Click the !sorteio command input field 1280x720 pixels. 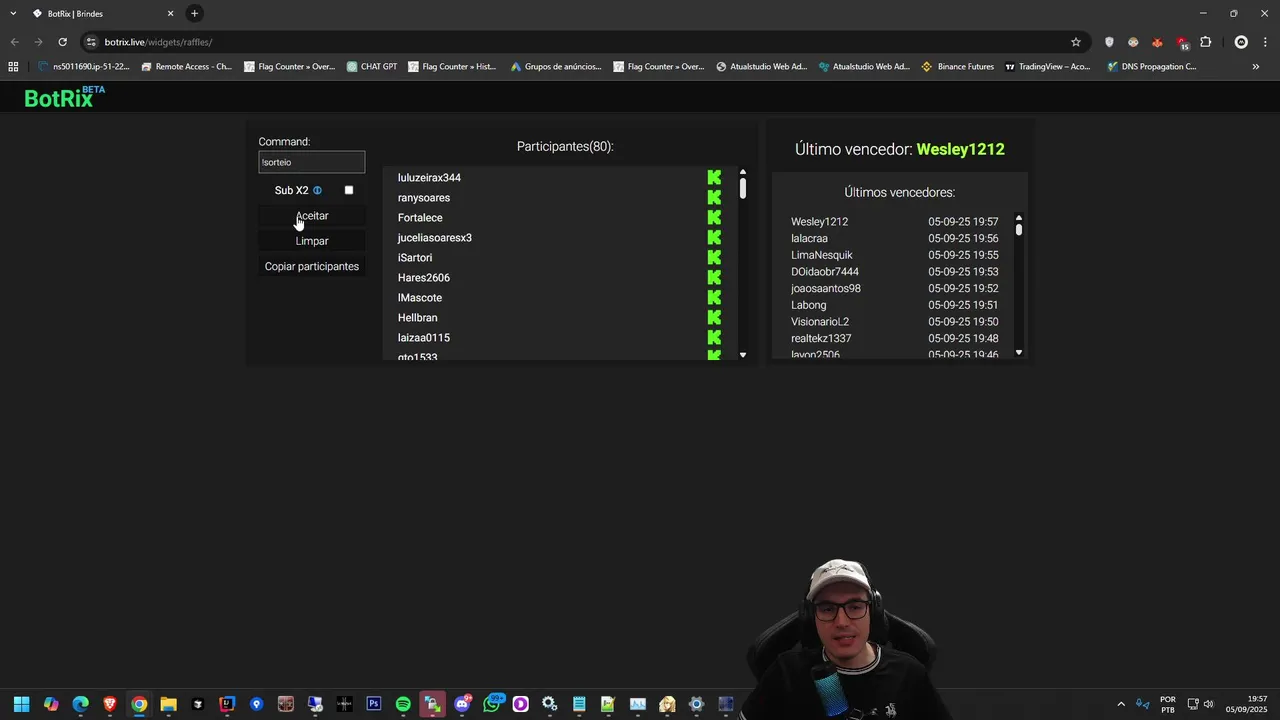tap(312, 162)
